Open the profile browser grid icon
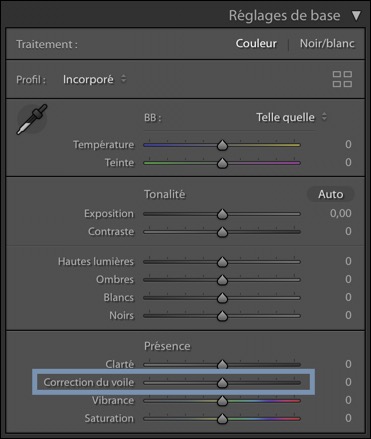This screenshot has width=371, height=439. click(x=342, y=79)
